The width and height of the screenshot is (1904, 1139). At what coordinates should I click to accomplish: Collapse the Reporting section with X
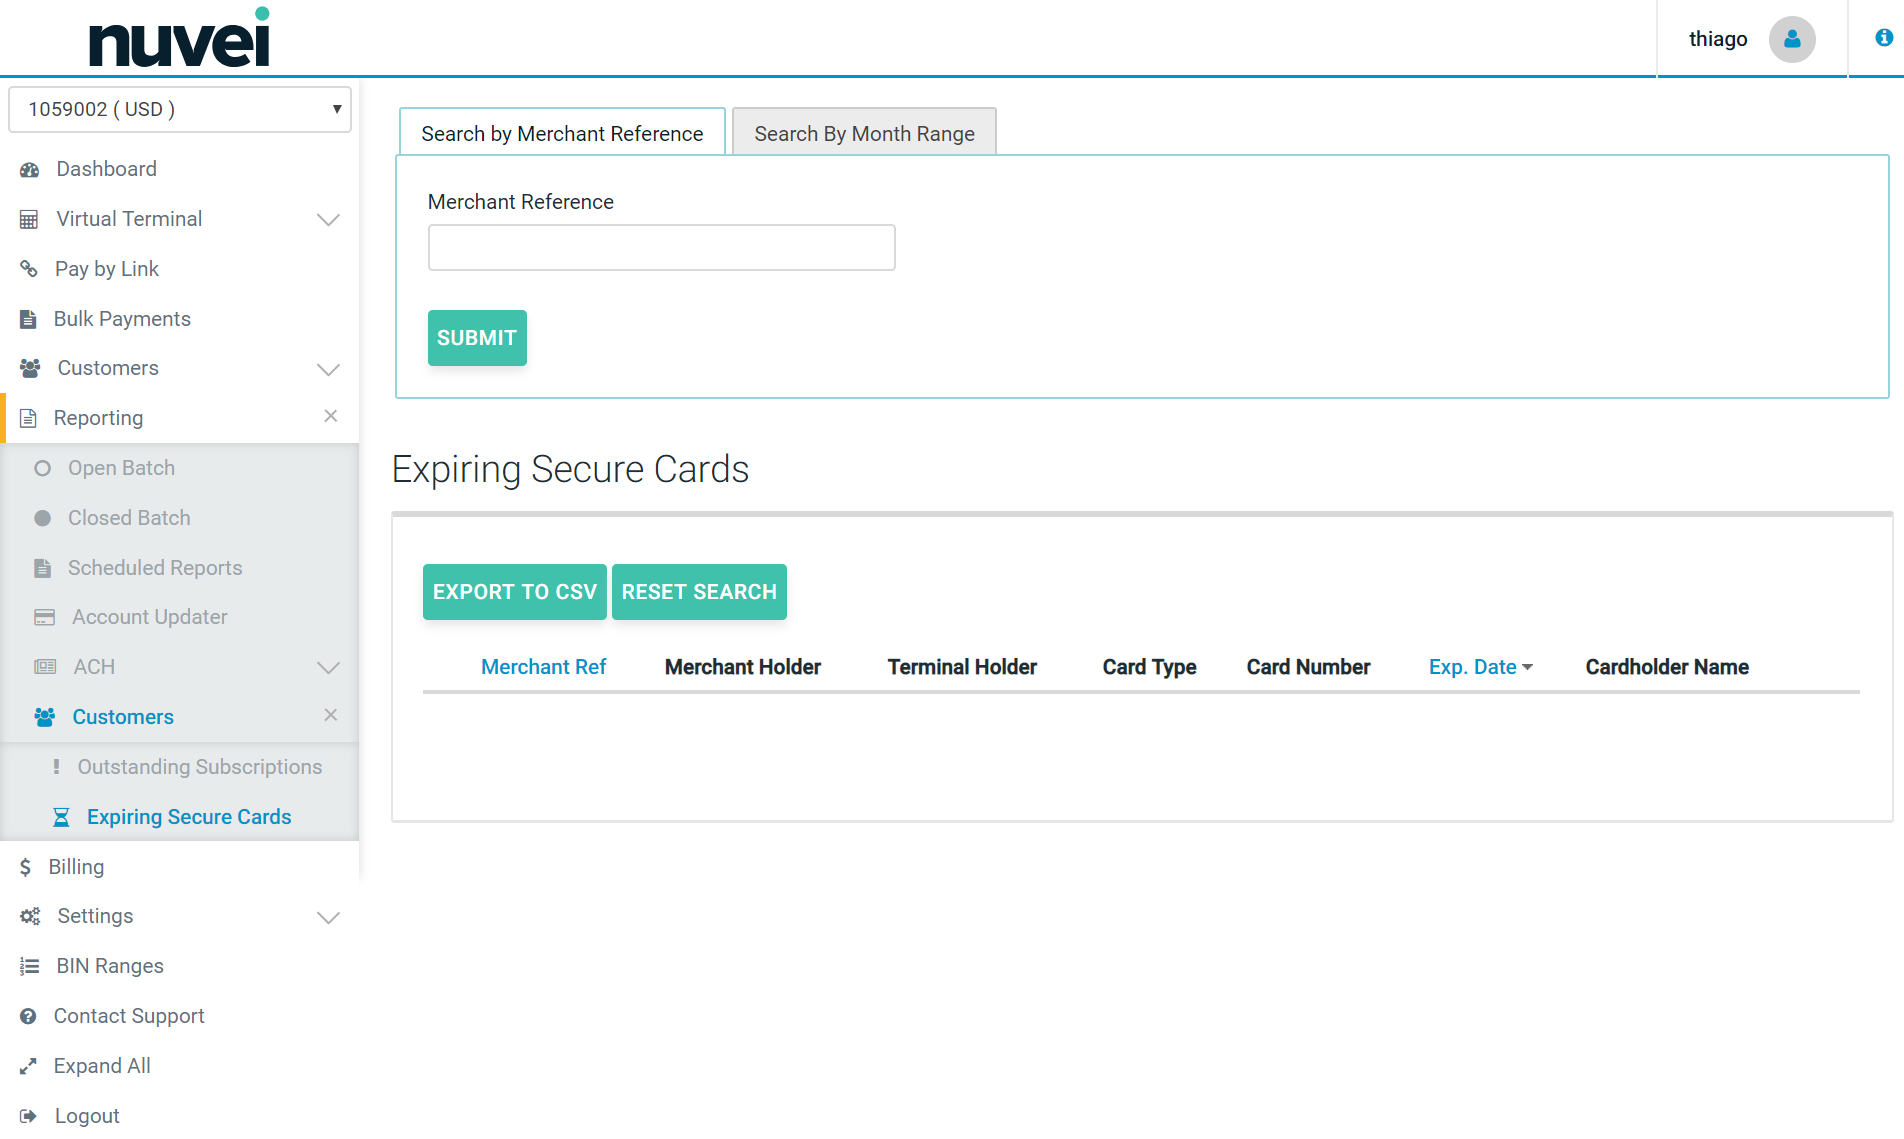click(331, 416)
